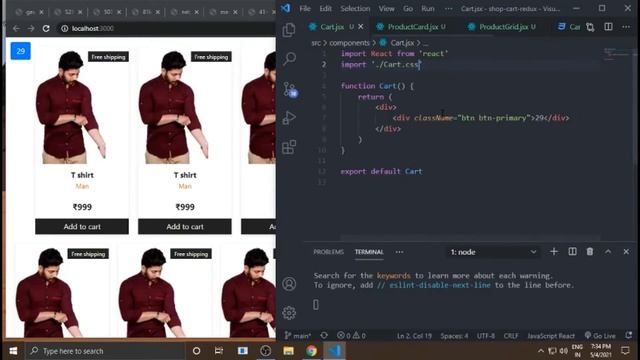The height and width of the screenshot is (360, 640).
Task: Open Task View on the taskbar
Action: (x=219, y=351)
